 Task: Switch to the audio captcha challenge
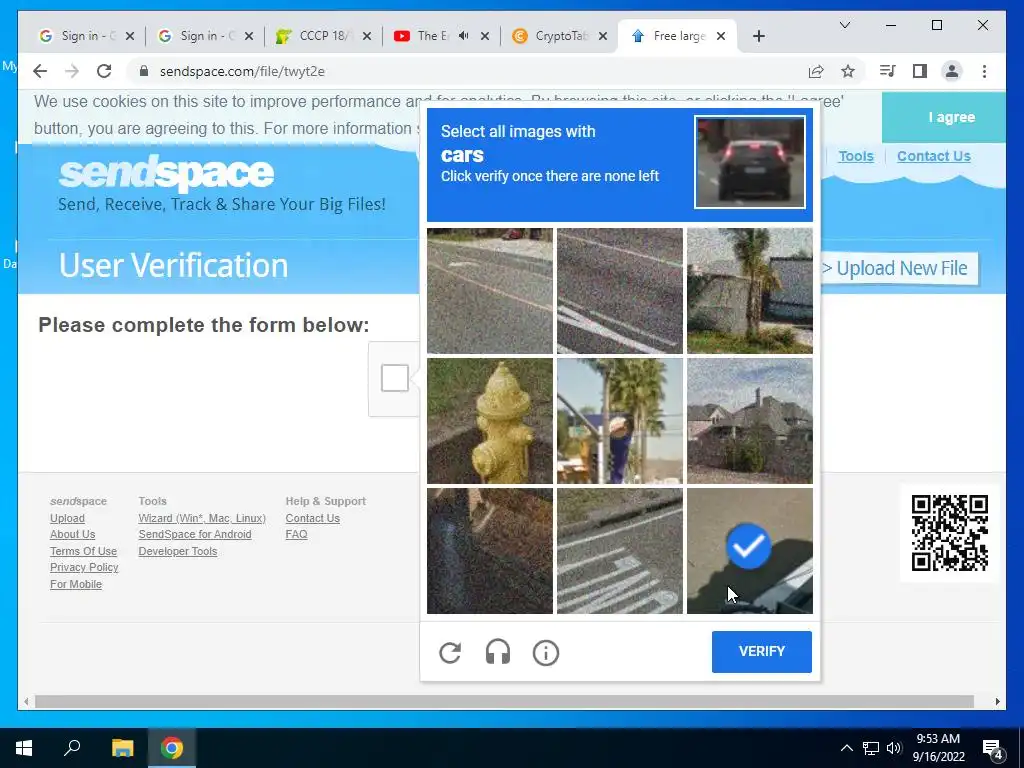coord(498,652)
